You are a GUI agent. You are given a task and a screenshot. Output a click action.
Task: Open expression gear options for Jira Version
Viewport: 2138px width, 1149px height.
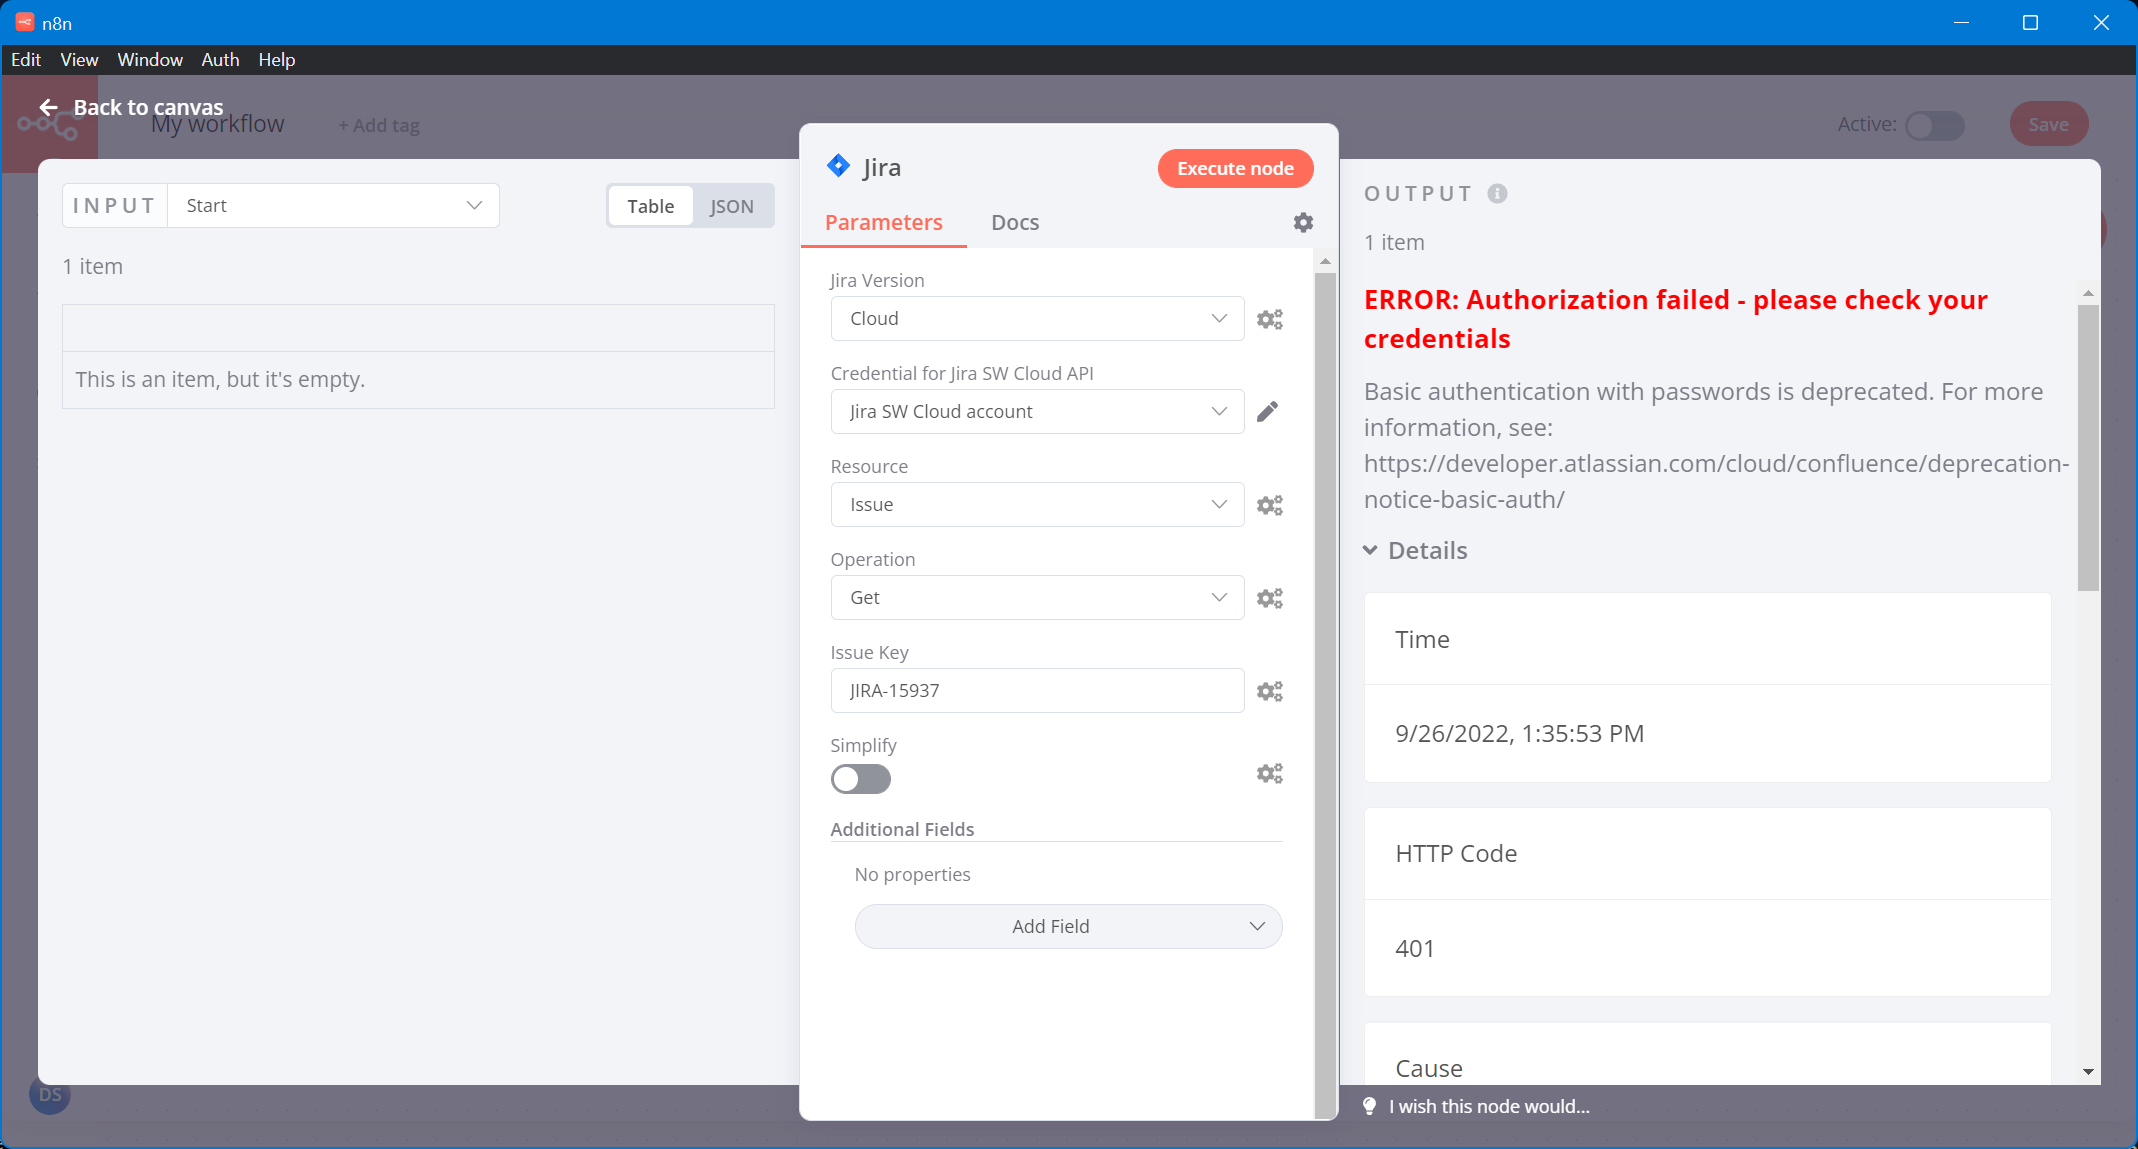[x=1270, y=318]
